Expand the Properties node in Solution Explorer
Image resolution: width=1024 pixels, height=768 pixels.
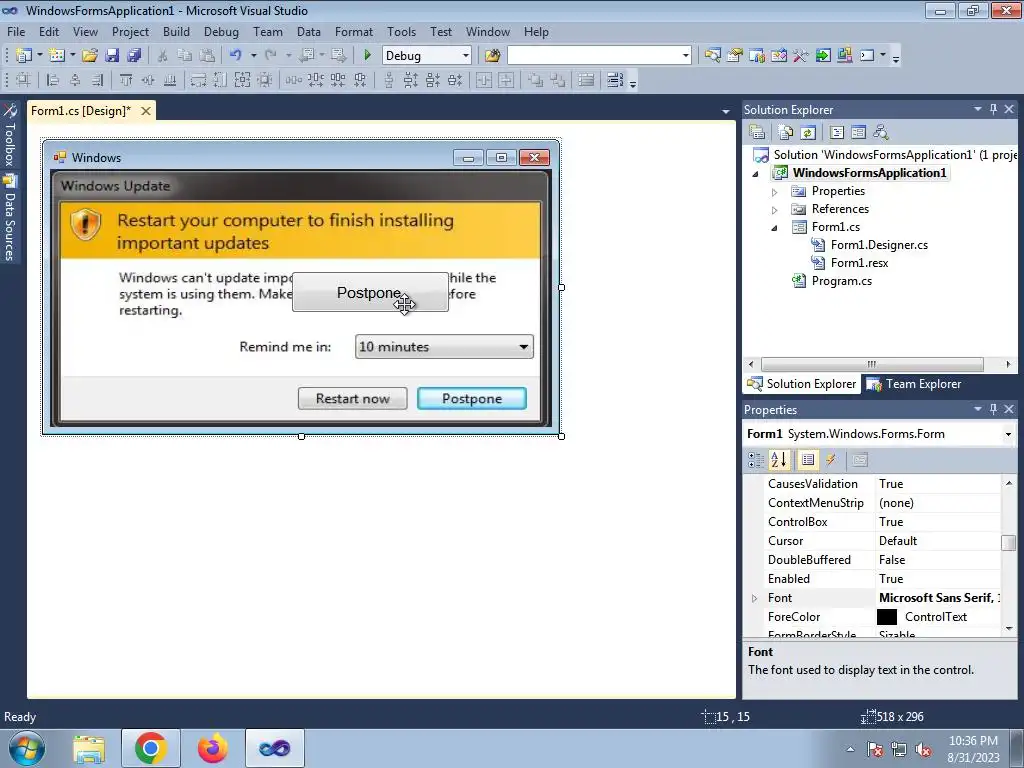click(x=775, y=192)
